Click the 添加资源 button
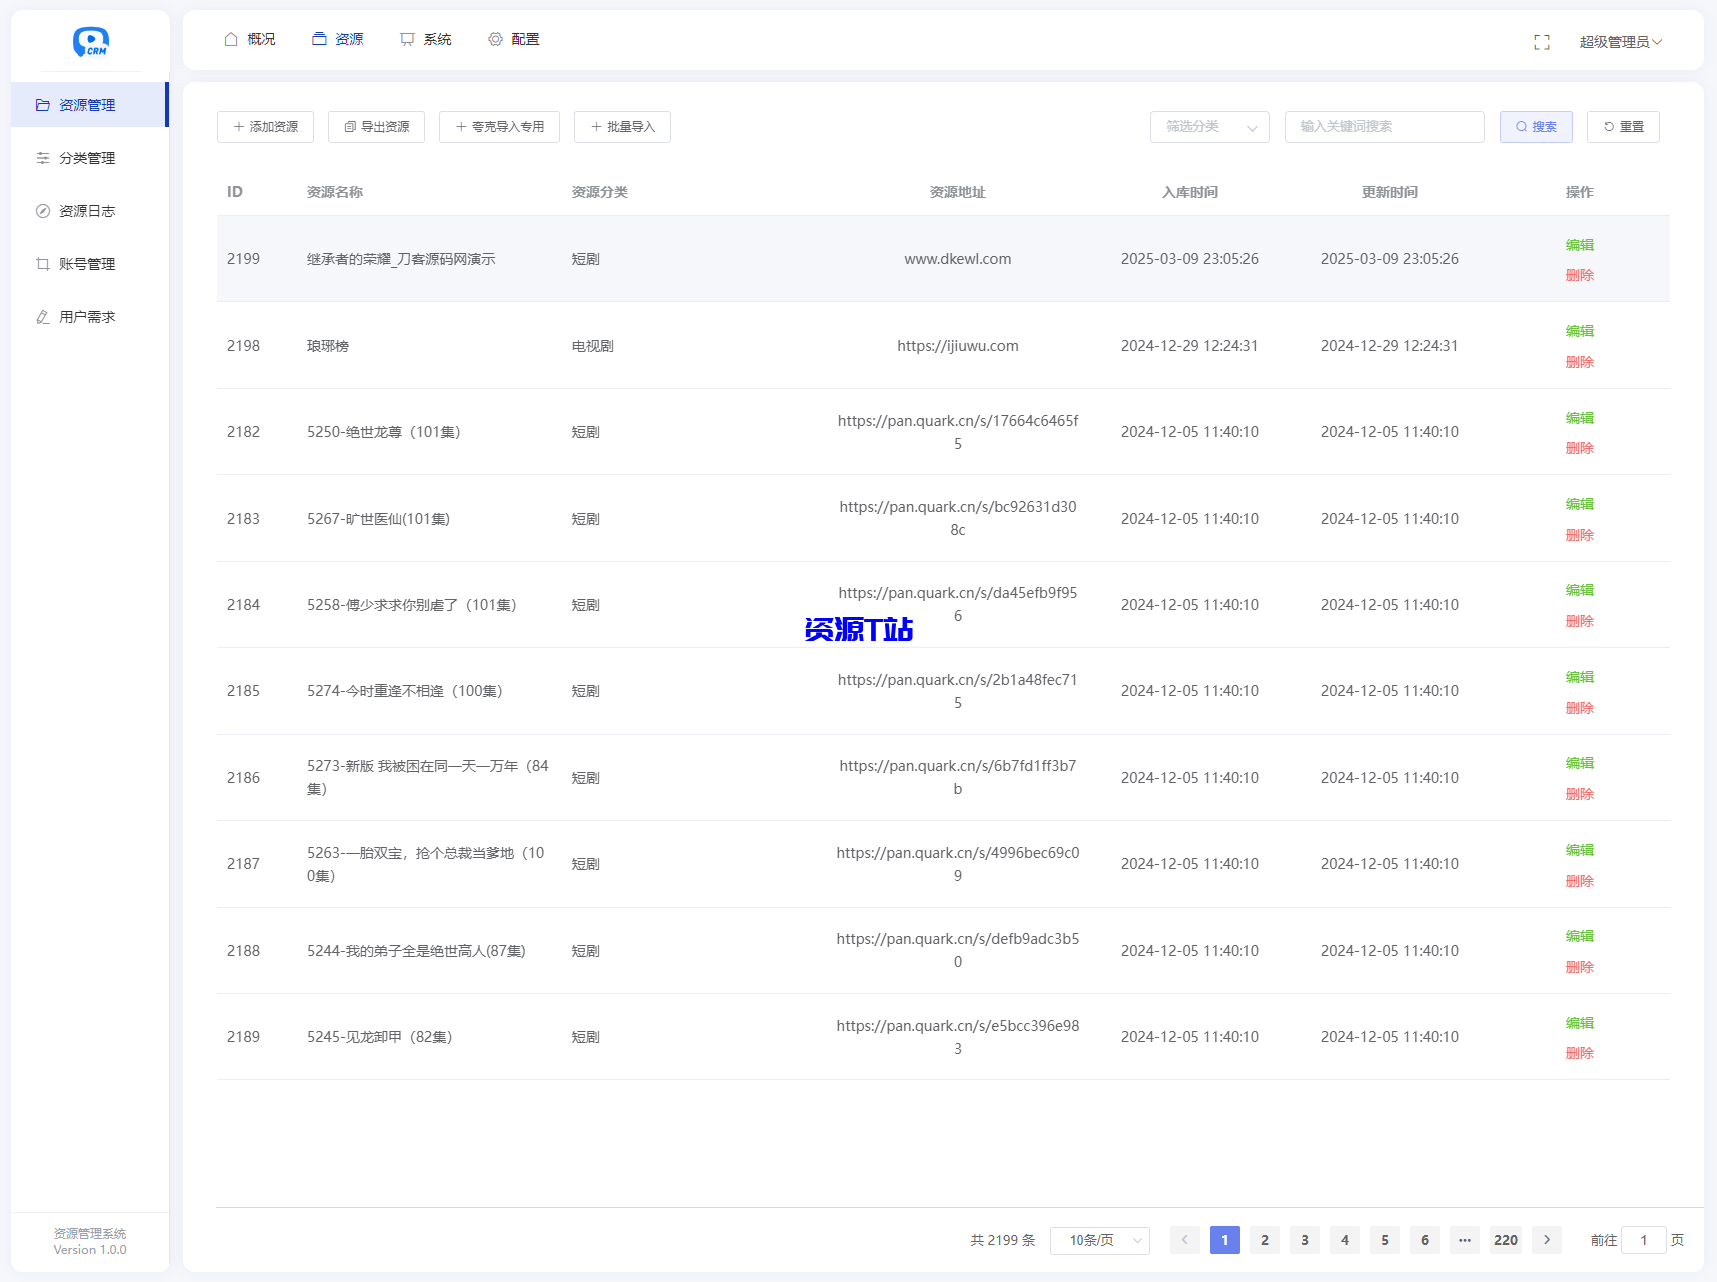Screen dimensions: 1717x1282 tap(265, 127)
